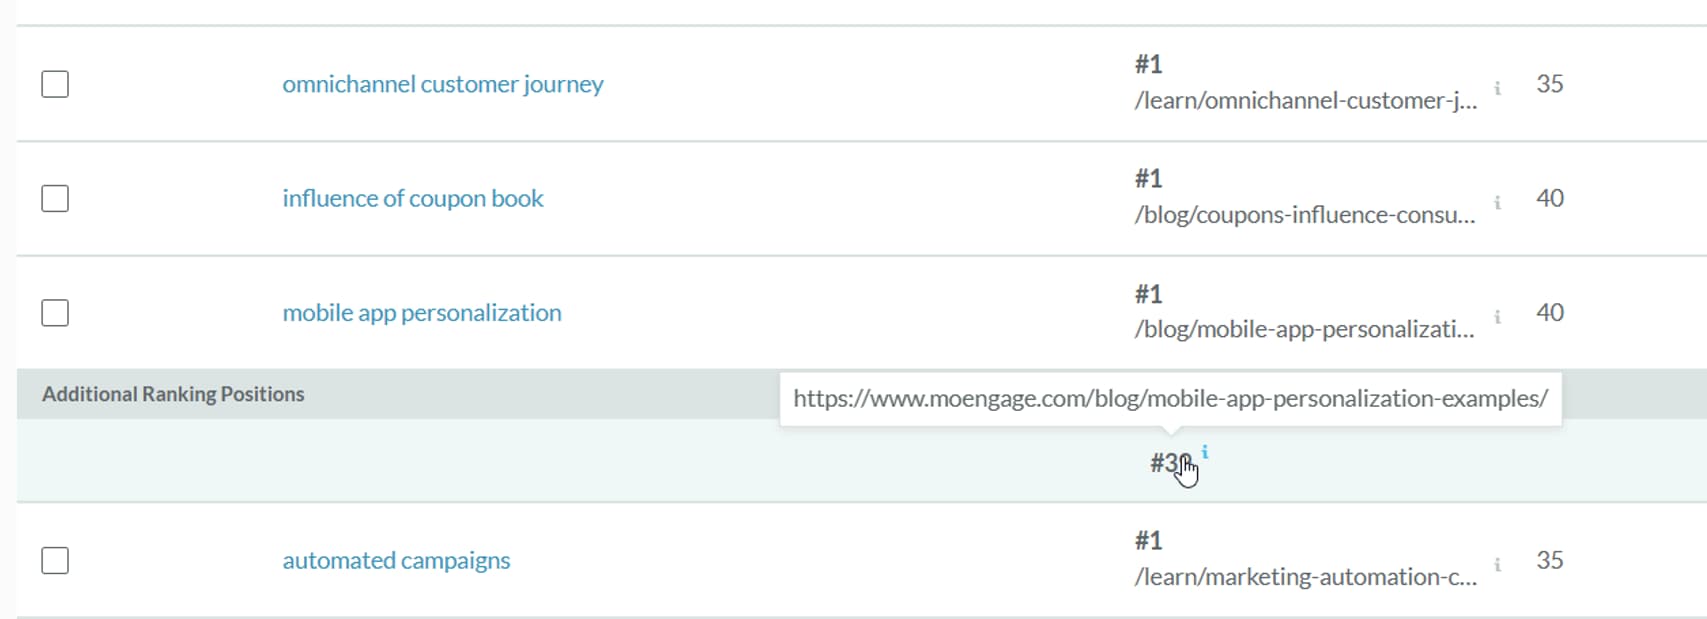Tick the mobile app personalization checkbox
Viewport: 1707px width, 619px height.
(55, 313)
